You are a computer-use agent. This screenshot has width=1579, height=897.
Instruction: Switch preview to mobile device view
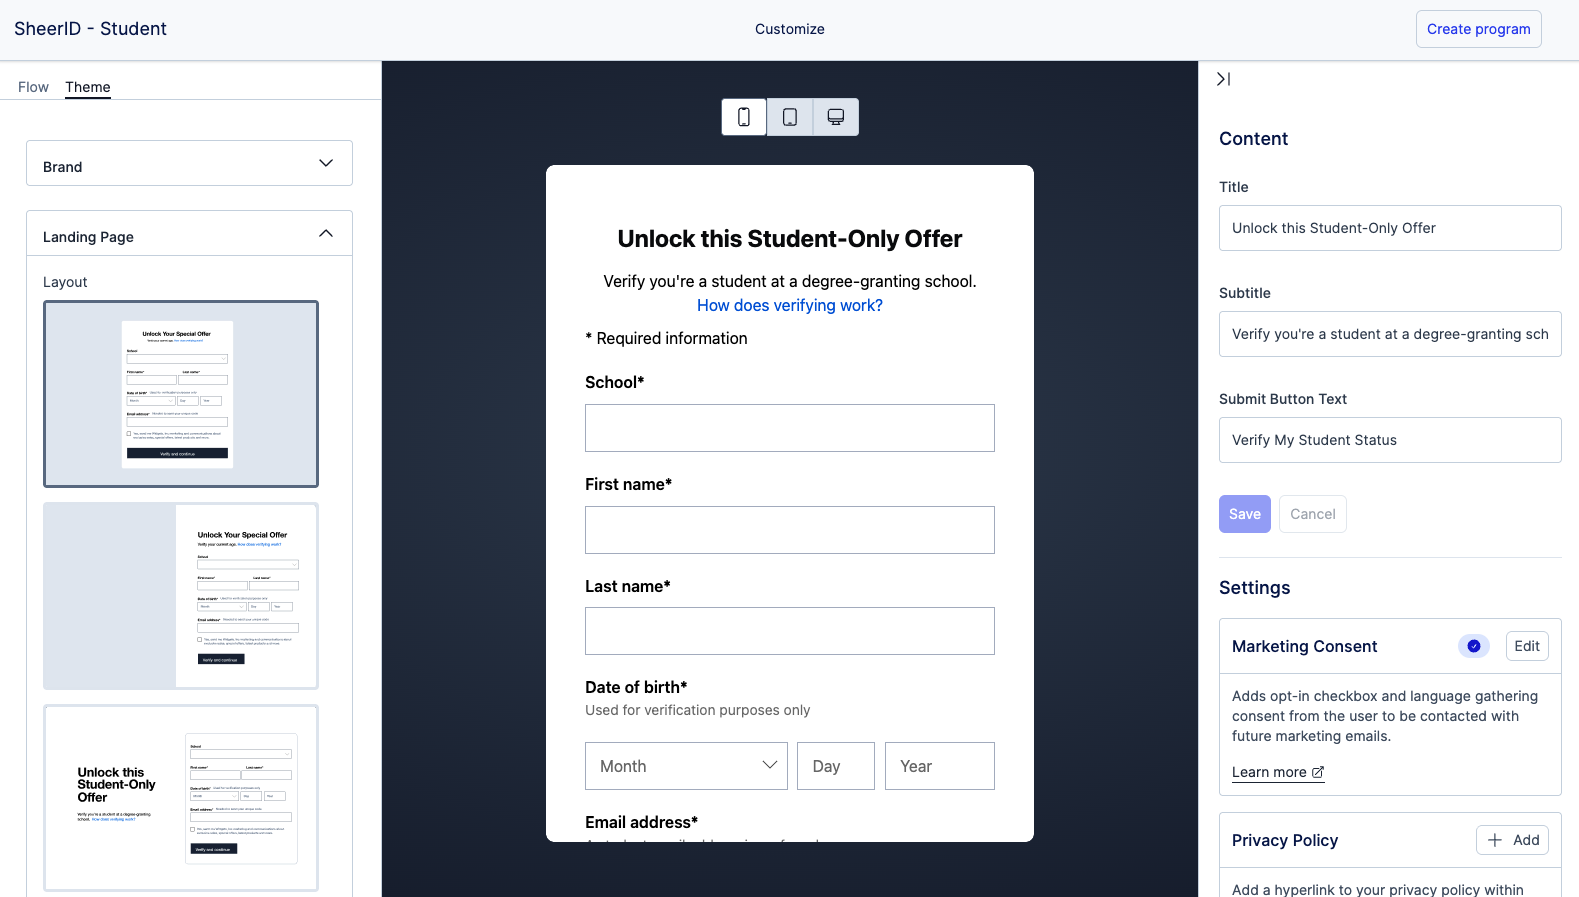(x=744, y=117)
